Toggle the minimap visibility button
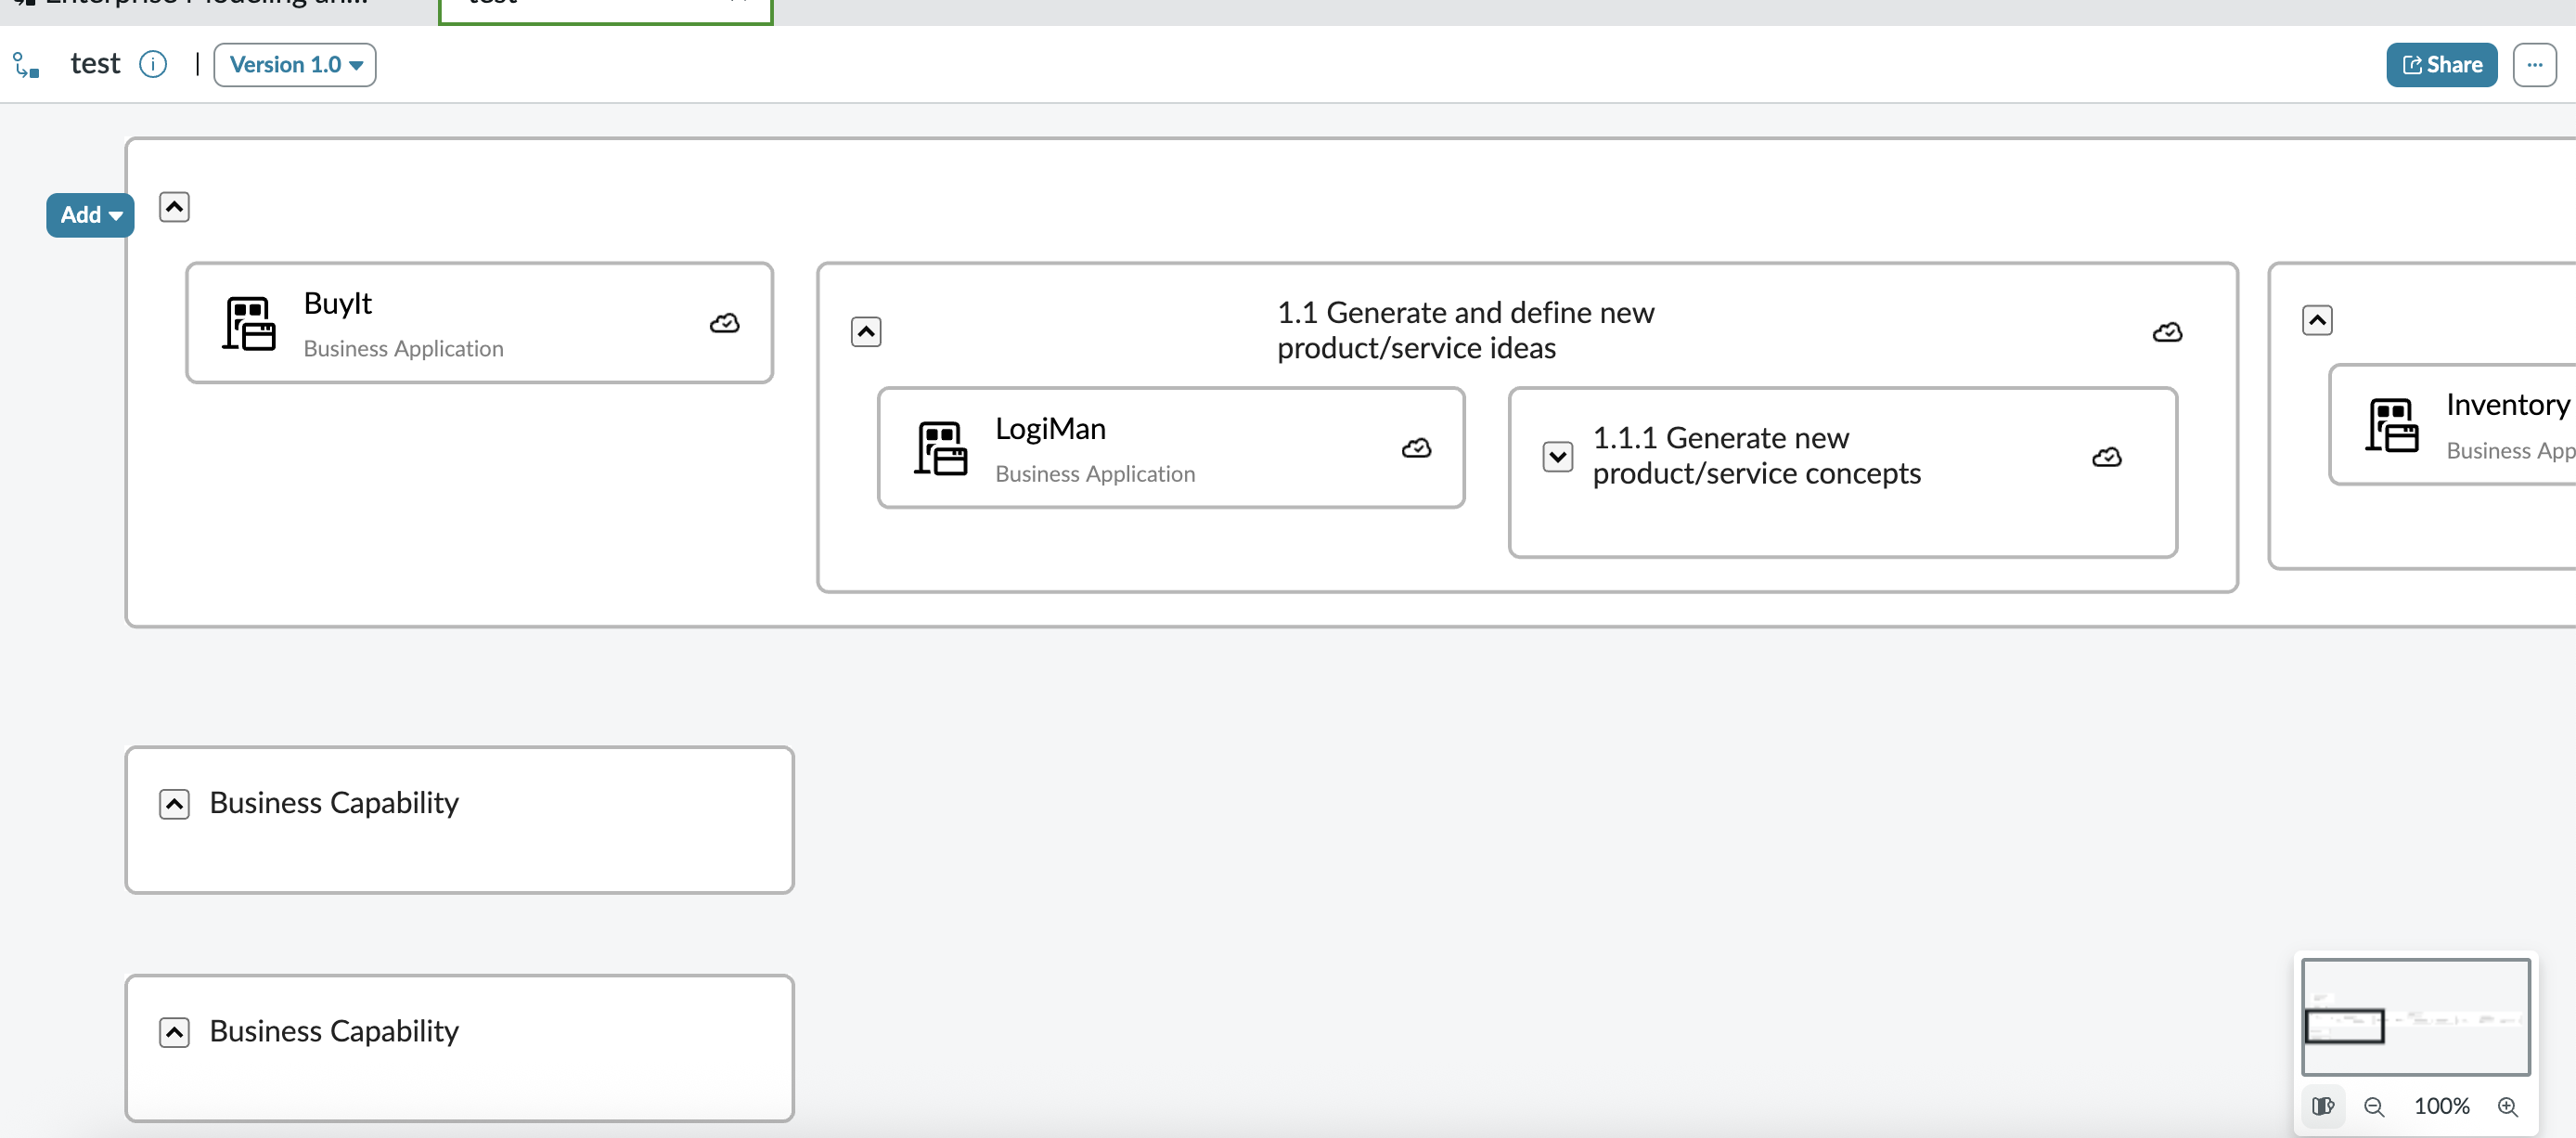 point(2322,1106)
